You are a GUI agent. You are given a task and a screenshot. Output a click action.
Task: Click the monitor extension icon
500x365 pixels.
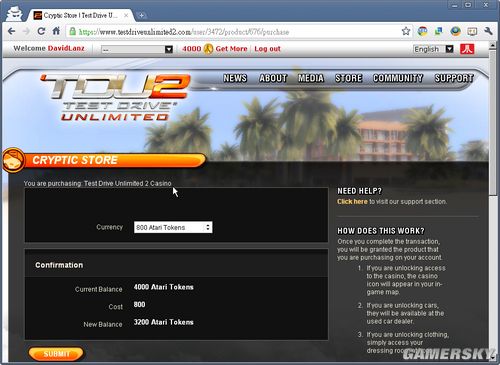tap(472, 31)
